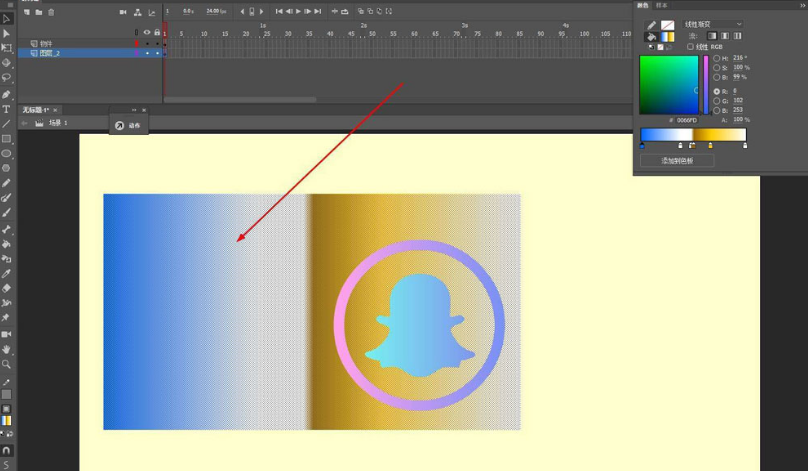The height and width of the screenshot is (471, 808).
Task: Select the blue gradient stop marker
Action: click(642, 146)
